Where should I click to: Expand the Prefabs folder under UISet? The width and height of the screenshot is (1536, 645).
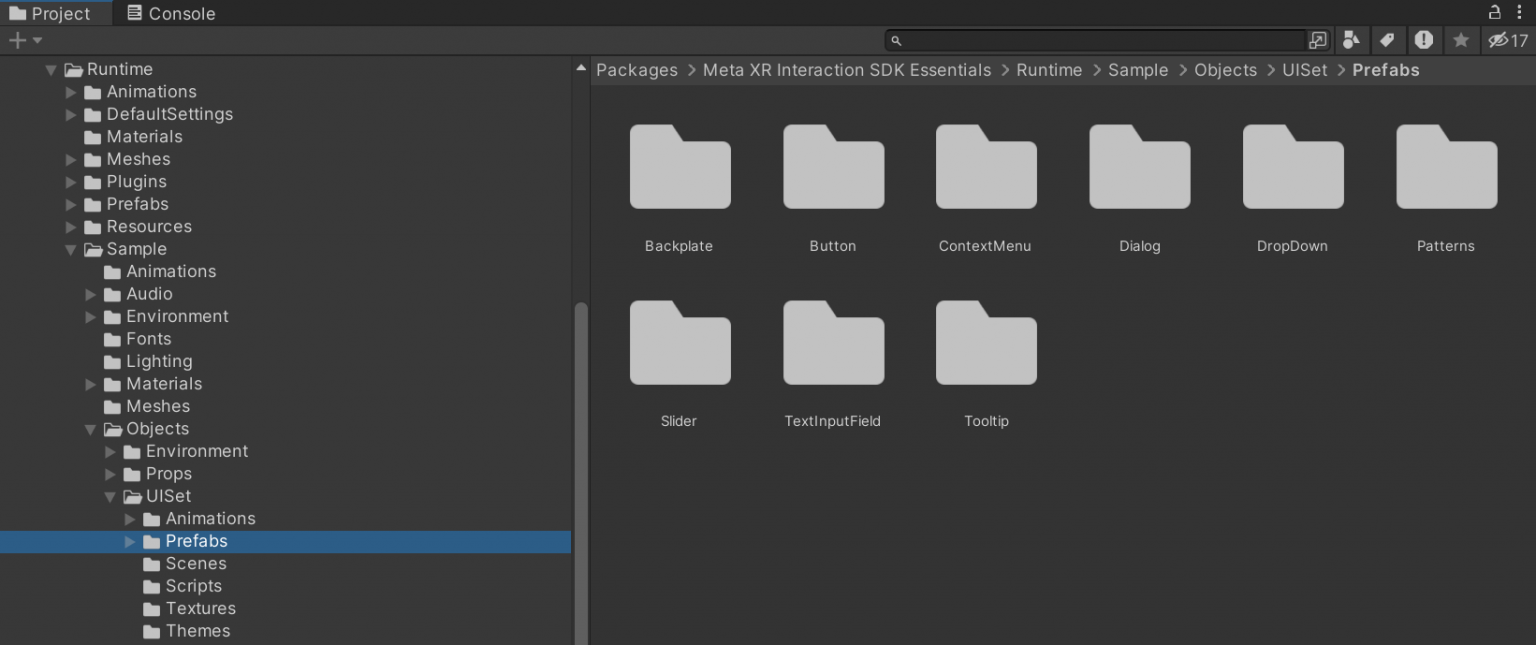(x=130, y=542)
